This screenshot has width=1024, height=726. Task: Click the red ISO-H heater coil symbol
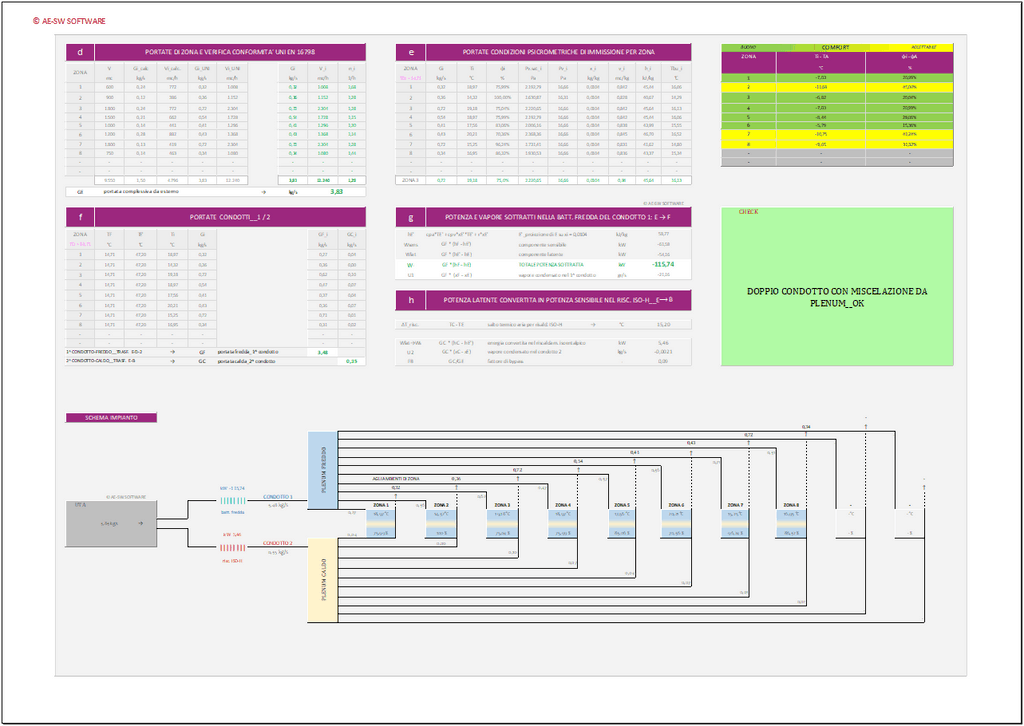point(232,548)
